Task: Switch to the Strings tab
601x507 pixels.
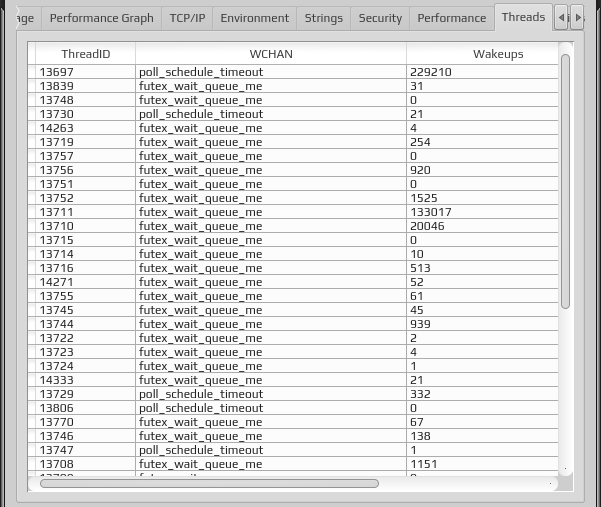Action: 323,18
